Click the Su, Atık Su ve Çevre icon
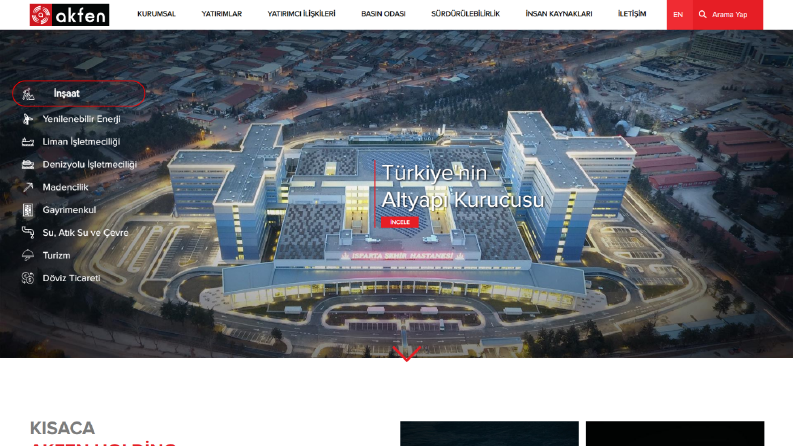 pos(28,233)
